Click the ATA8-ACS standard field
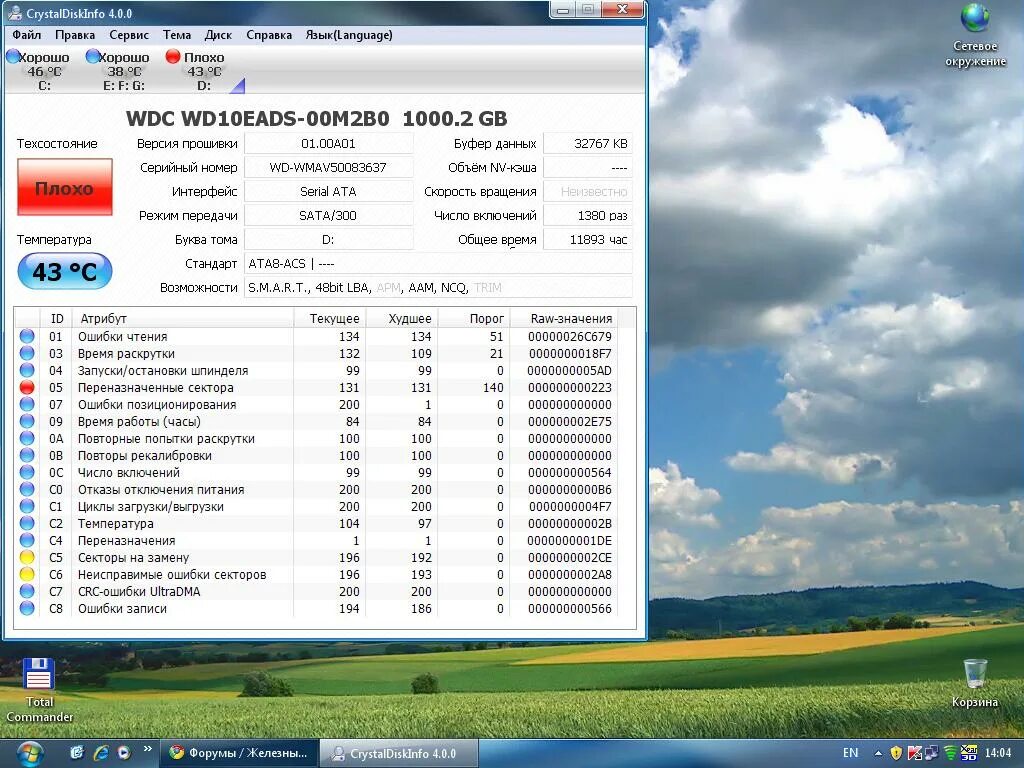This screenshot has width=1024, height=768. click(x=438, y=264)
